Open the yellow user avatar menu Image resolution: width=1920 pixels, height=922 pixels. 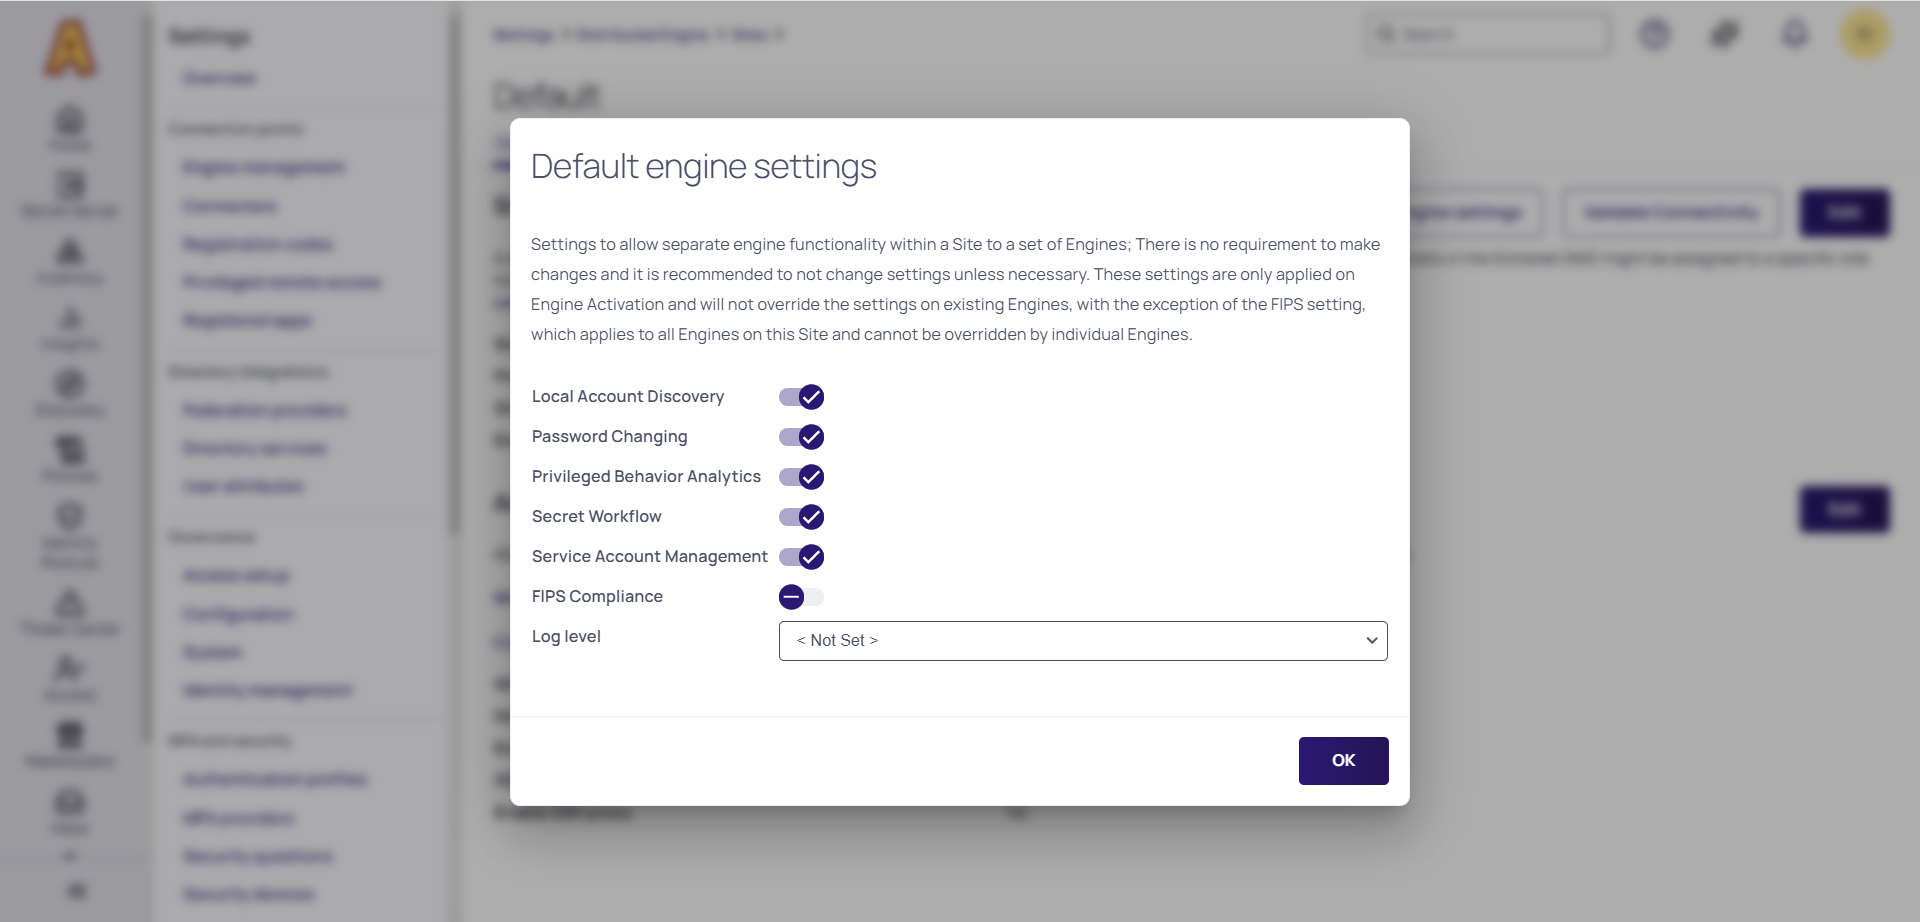[1864, 35]
